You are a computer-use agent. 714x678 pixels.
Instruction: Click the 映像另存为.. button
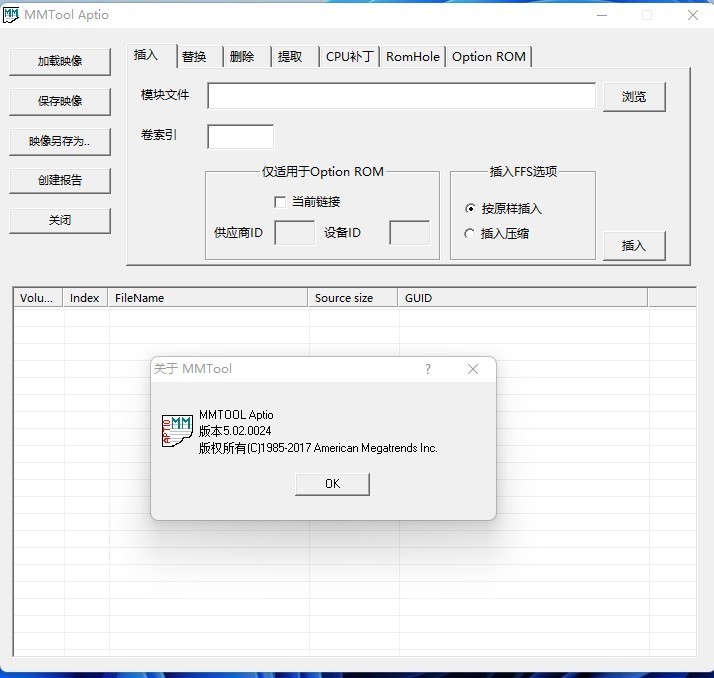(x=60, y=141)
